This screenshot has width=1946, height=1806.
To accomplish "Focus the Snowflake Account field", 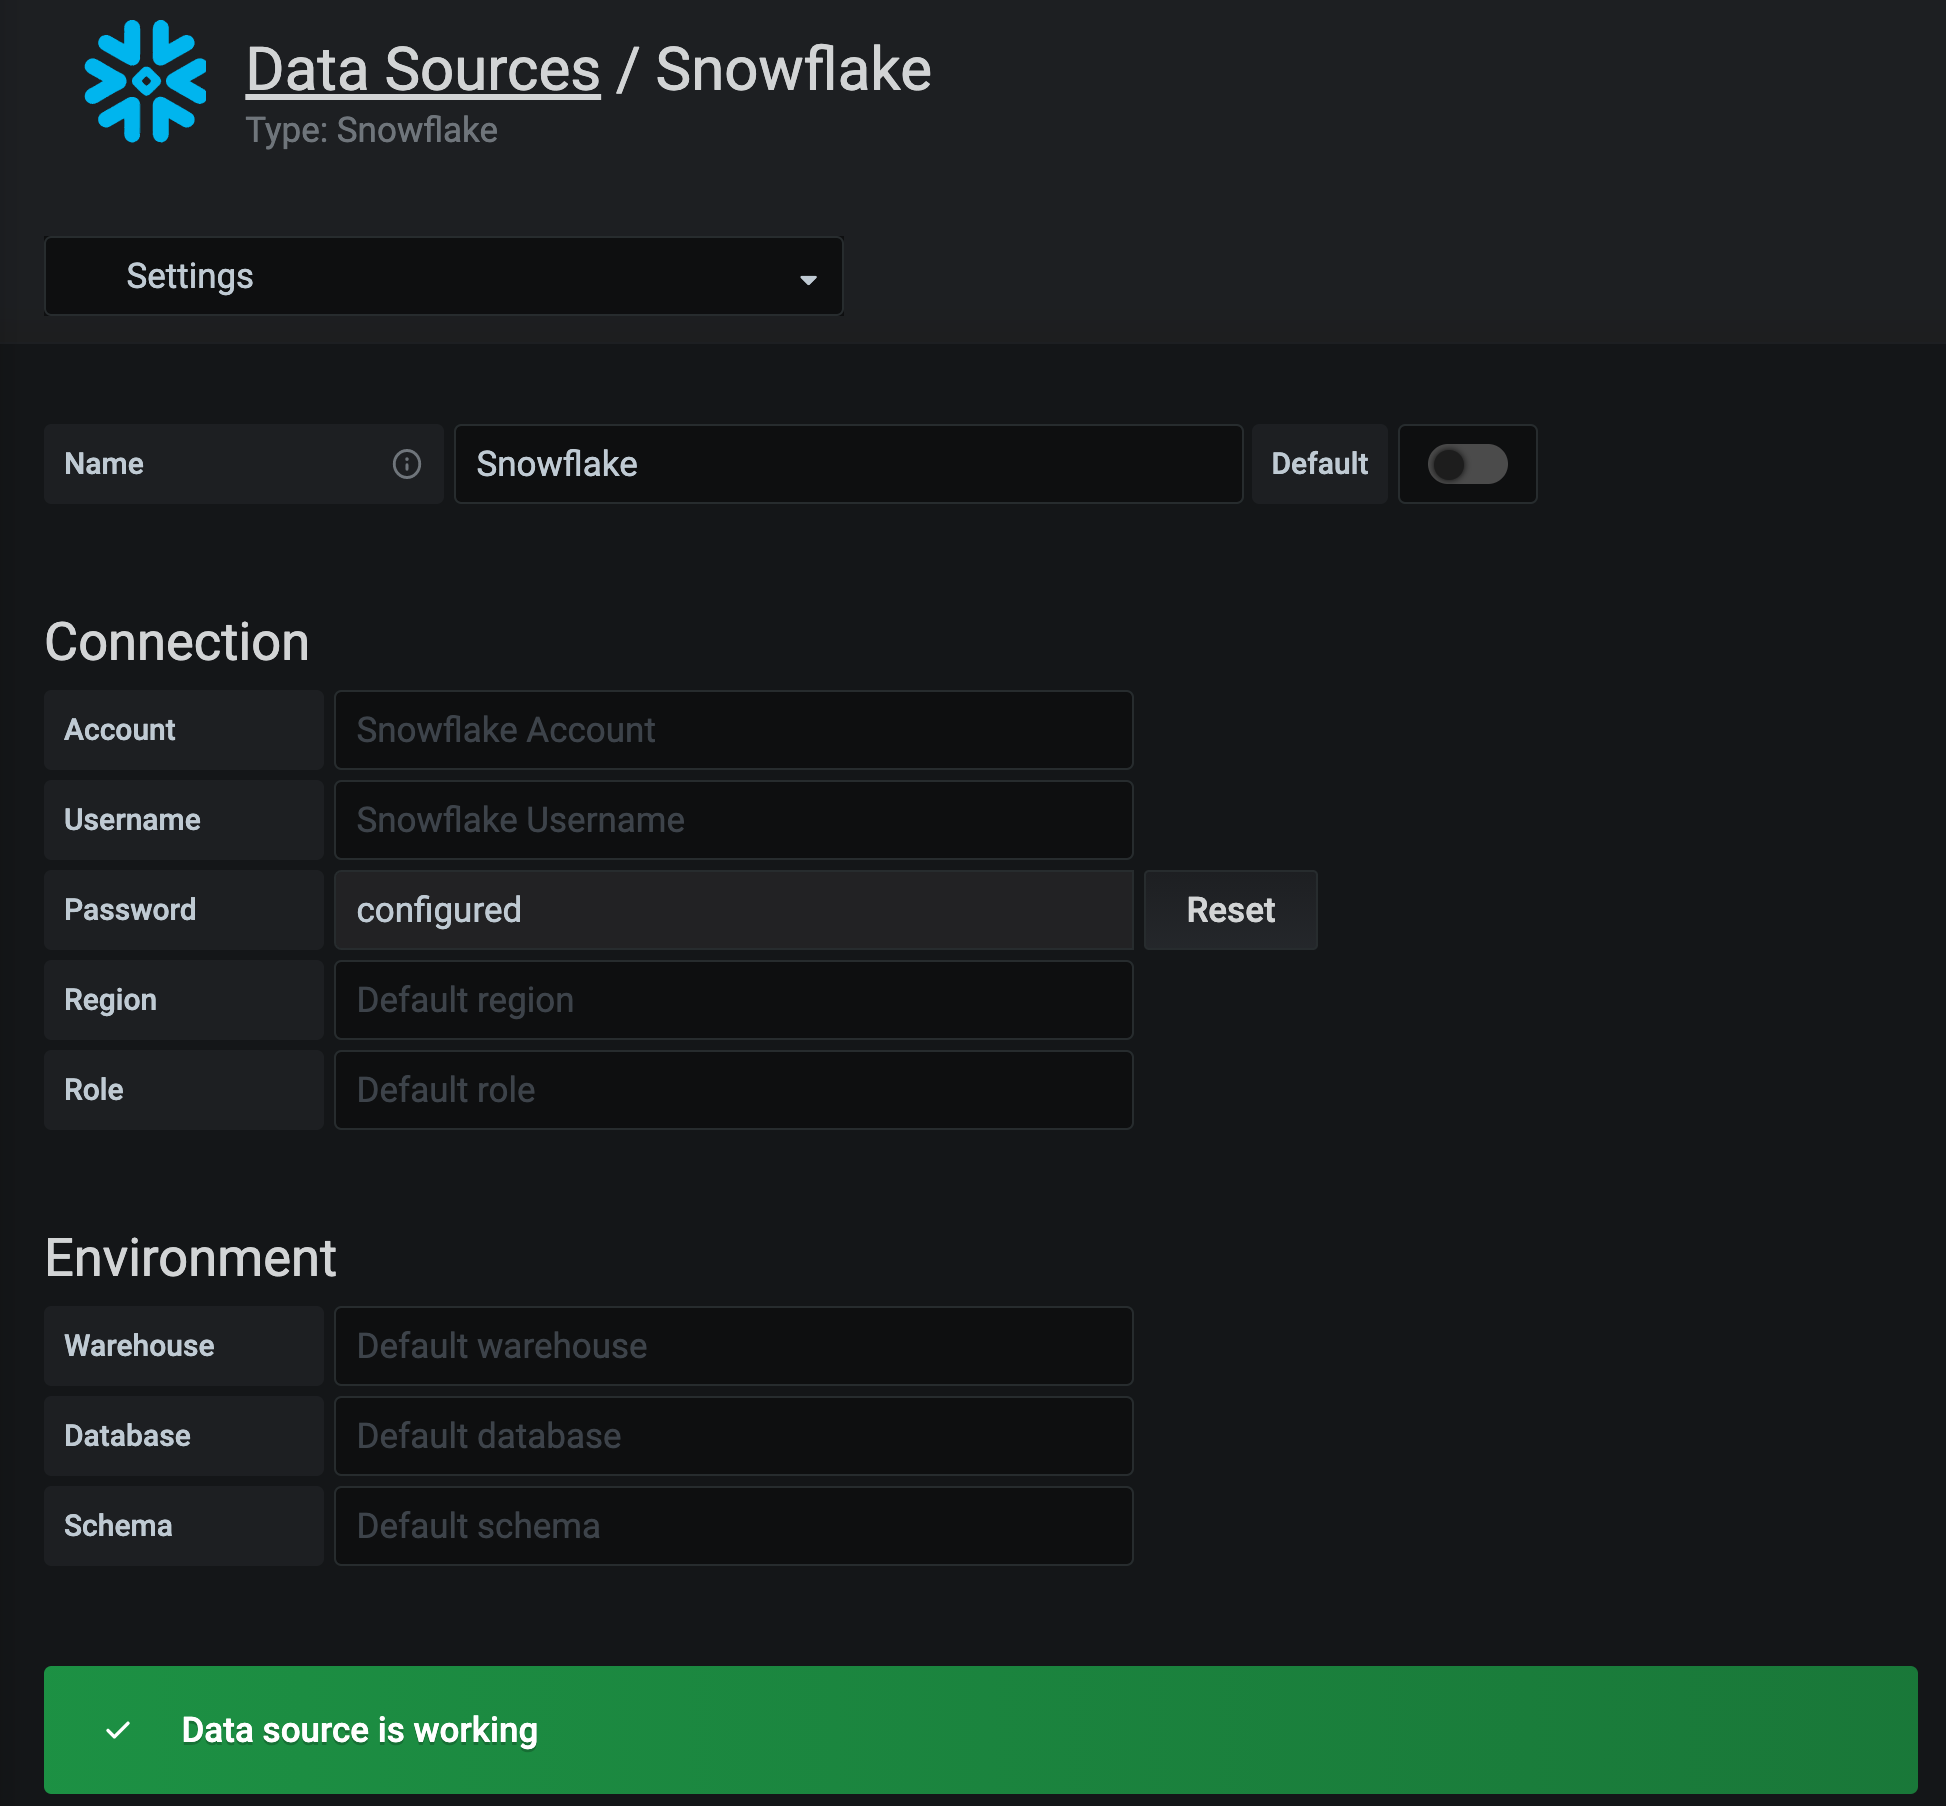I will [x=734, y=730].
